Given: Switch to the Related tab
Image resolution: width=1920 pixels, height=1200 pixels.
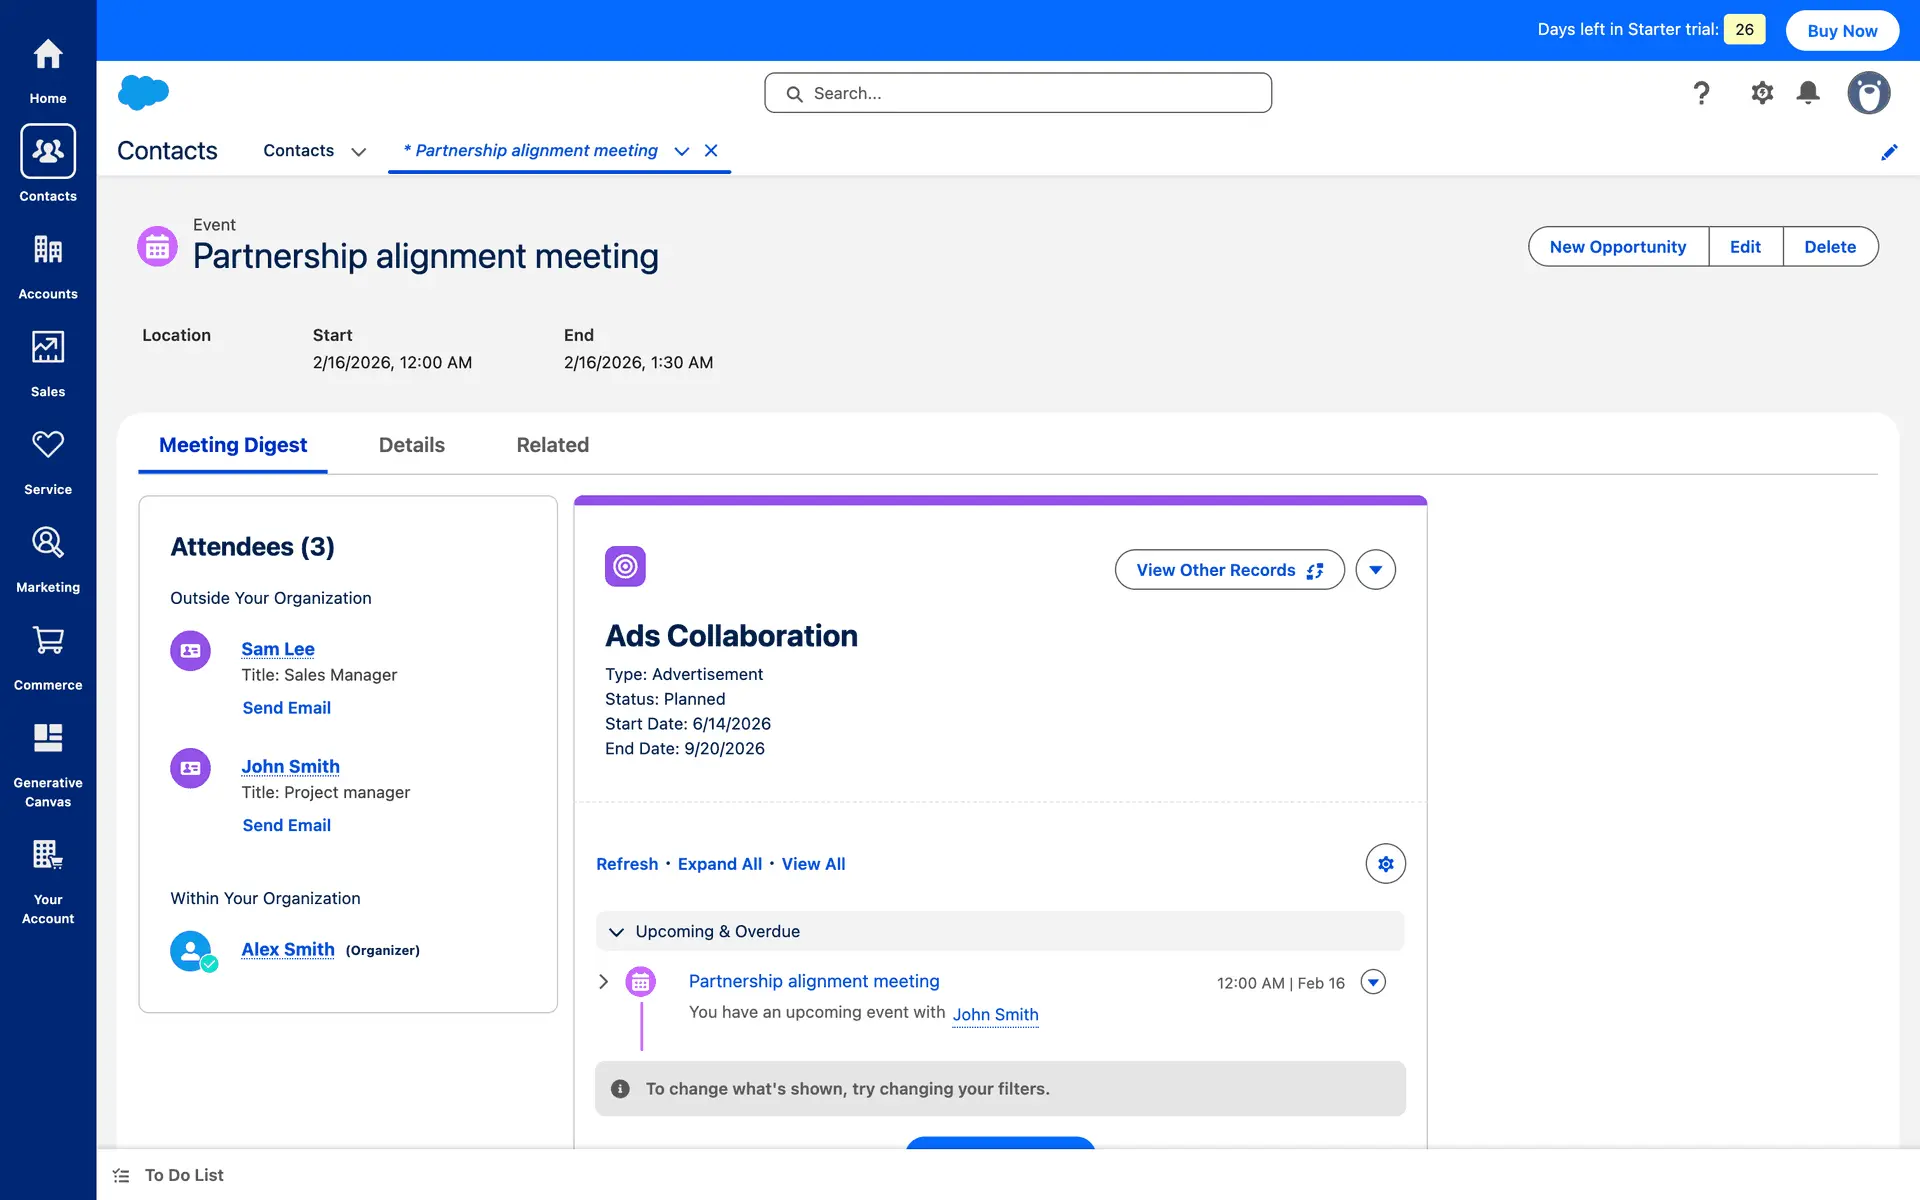Looking at the screenshot, I should point(552,445).
